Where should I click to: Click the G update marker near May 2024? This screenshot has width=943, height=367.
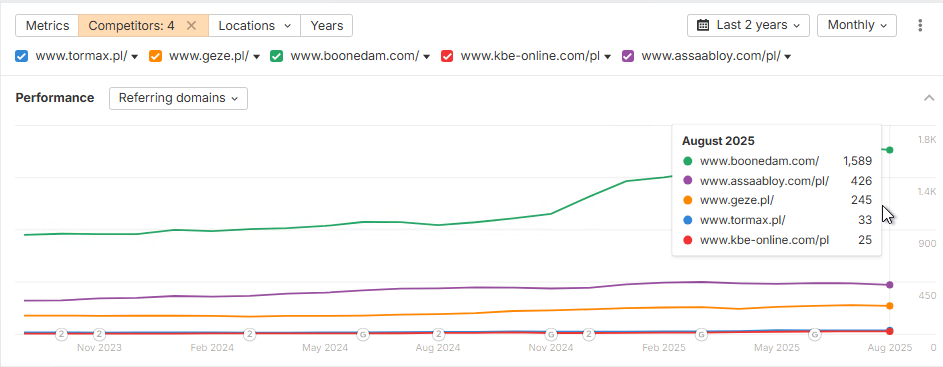point(363,334)
